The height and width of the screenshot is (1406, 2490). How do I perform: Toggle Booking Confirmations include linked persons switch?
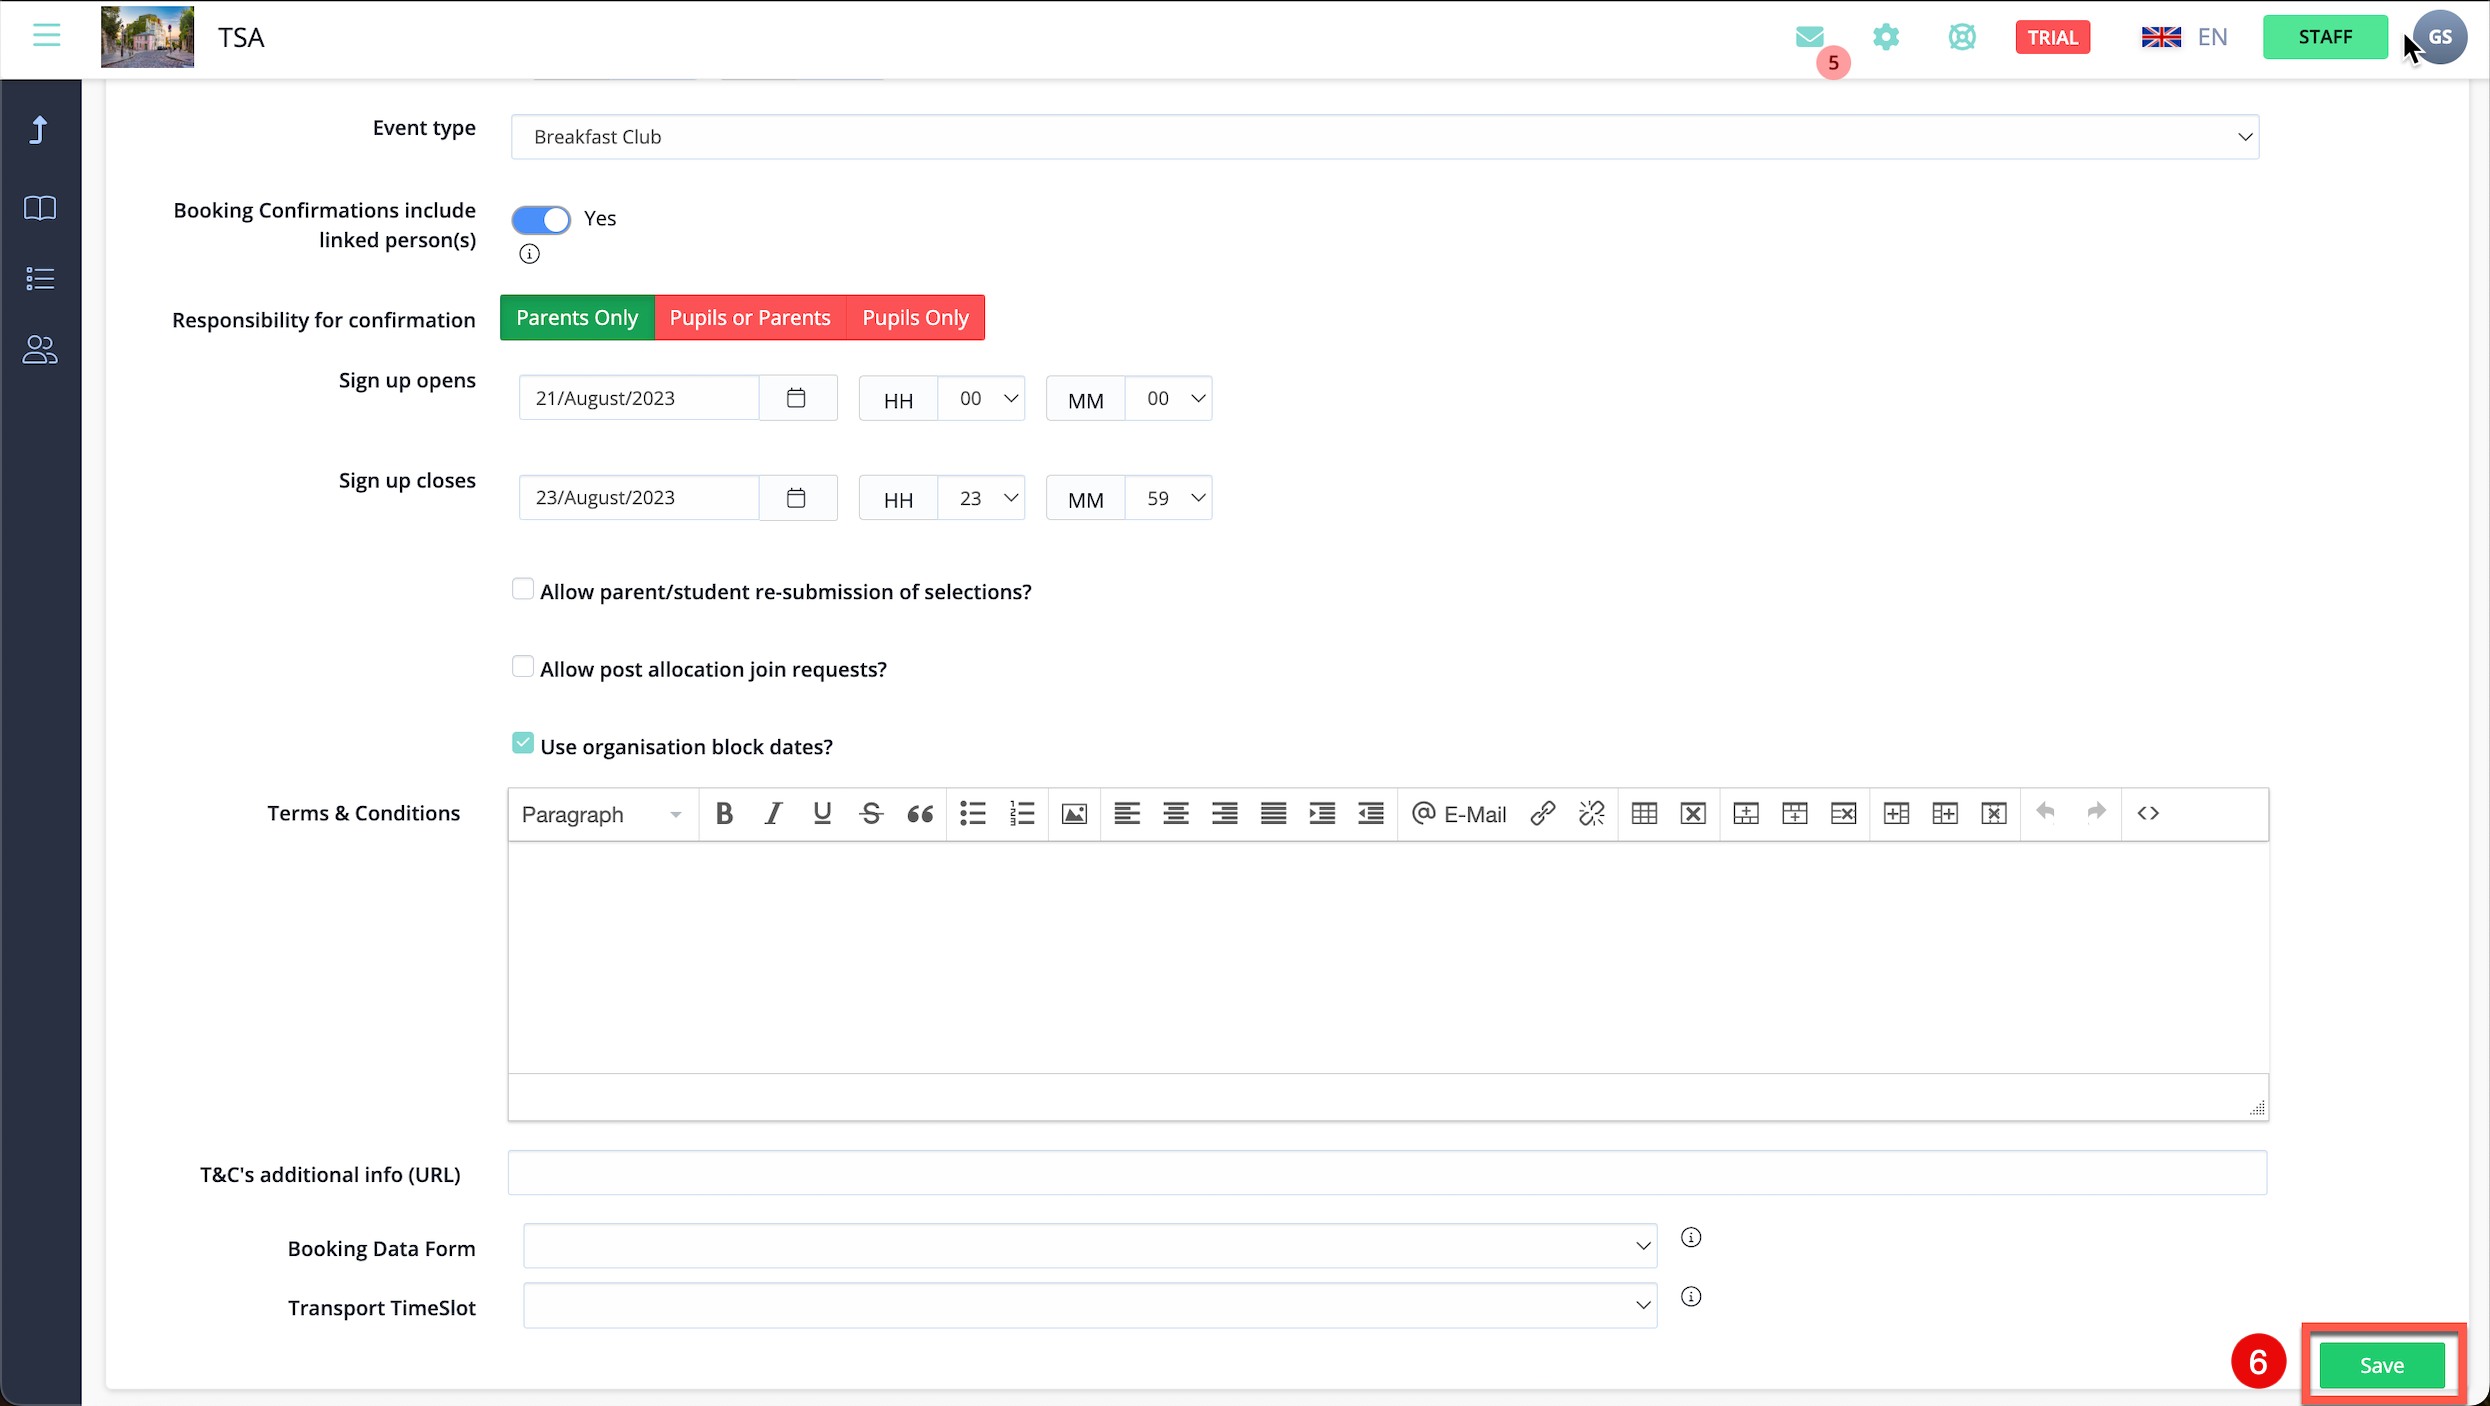click(541, 219)
